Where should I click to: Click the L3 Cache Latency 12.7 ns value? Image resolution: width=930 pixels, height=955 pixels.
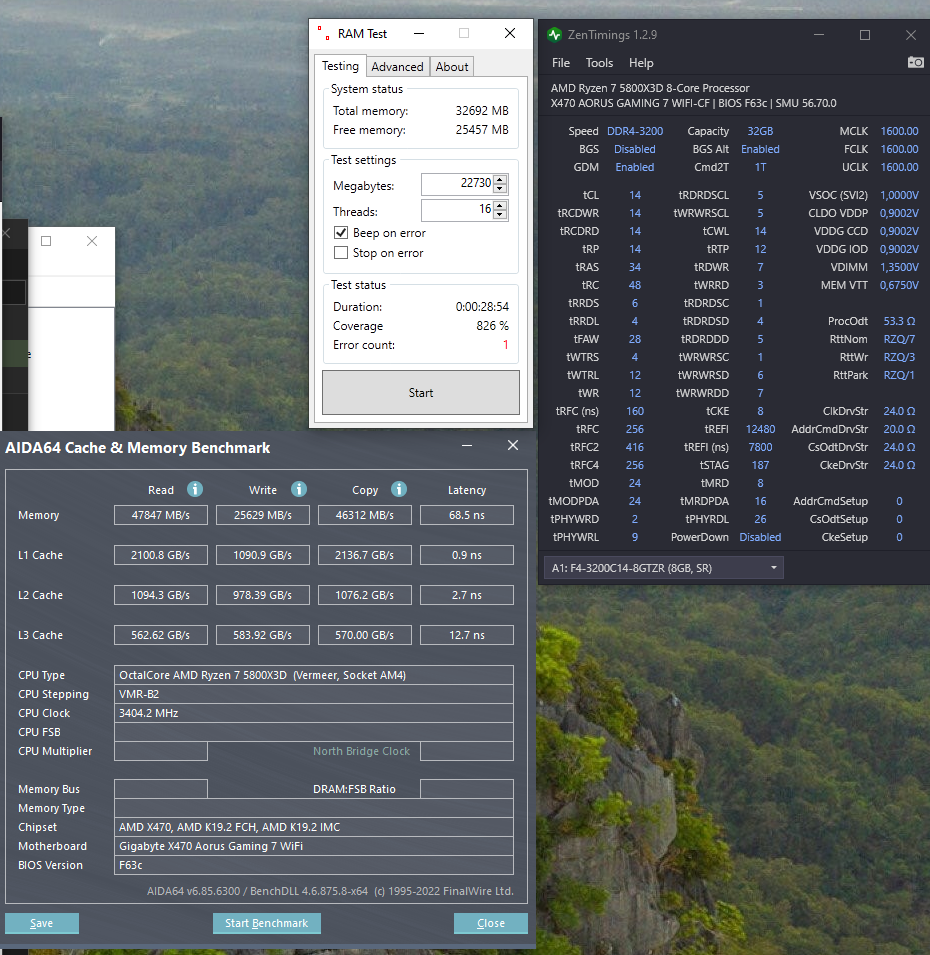coord(467,635)
